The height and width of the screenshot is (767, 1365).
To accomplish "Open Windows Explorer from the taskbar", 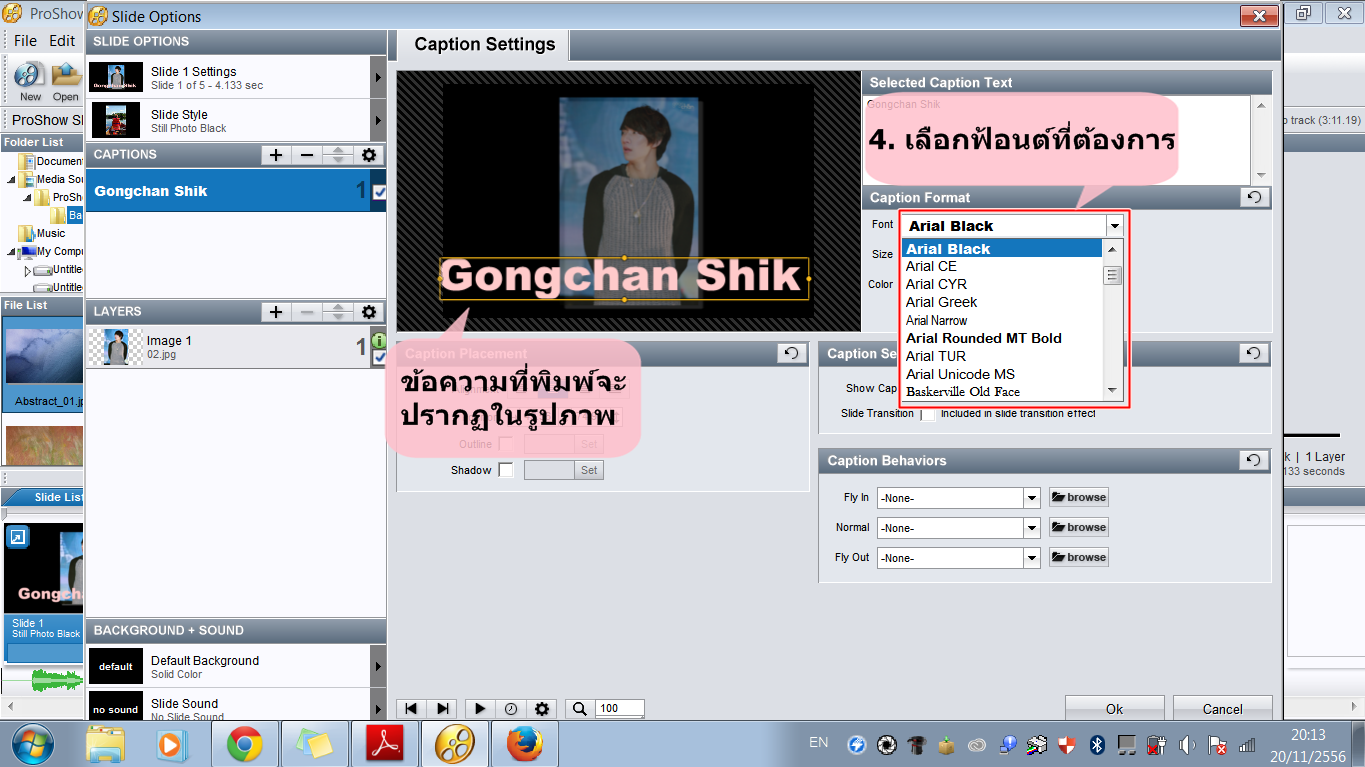I will pos(105,745).
